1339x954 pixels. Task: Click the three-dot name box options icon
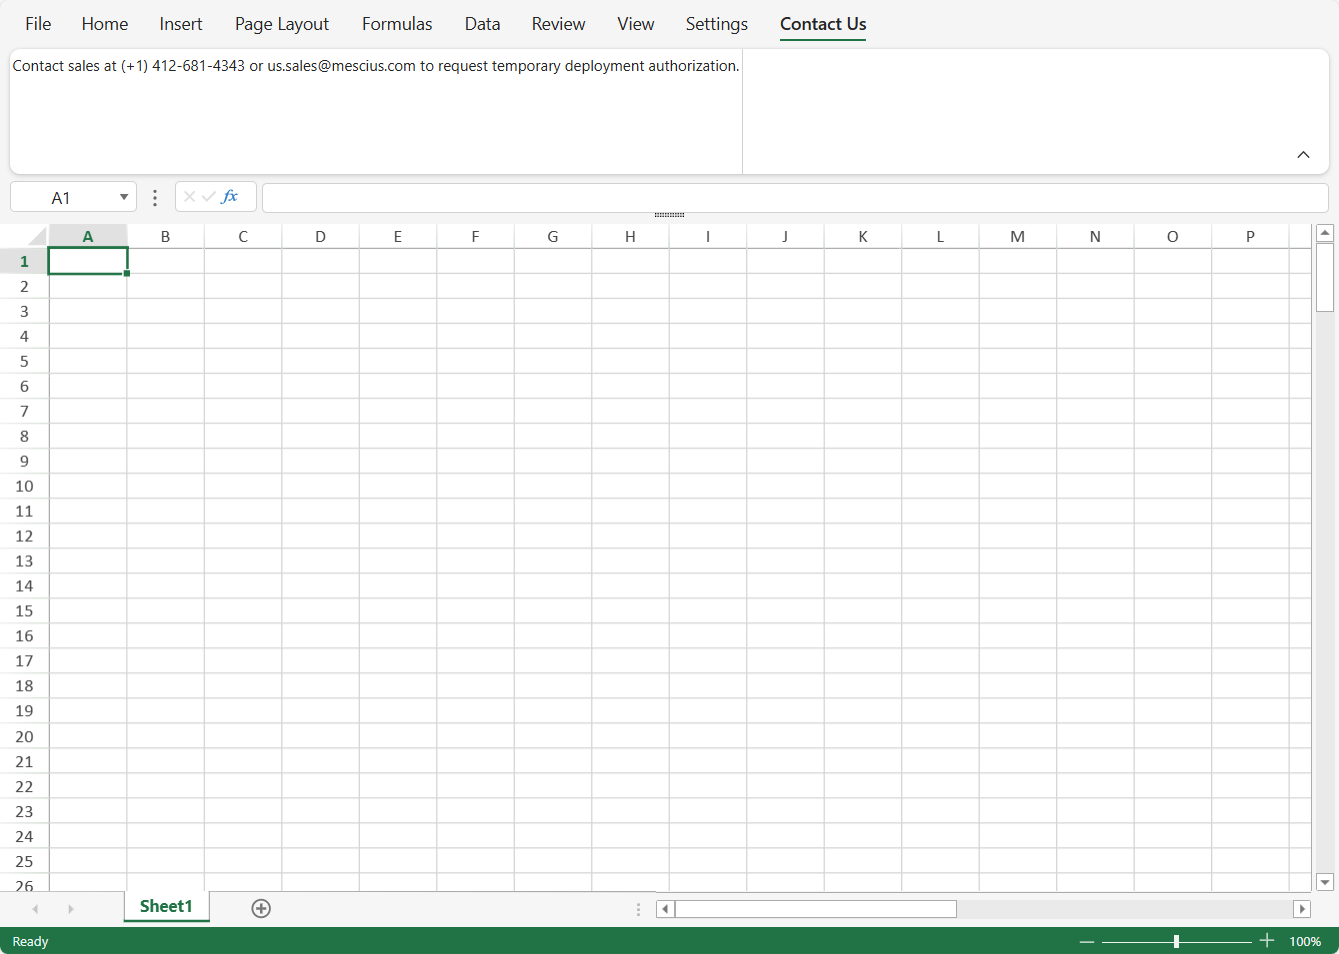[x=155, y=198]
